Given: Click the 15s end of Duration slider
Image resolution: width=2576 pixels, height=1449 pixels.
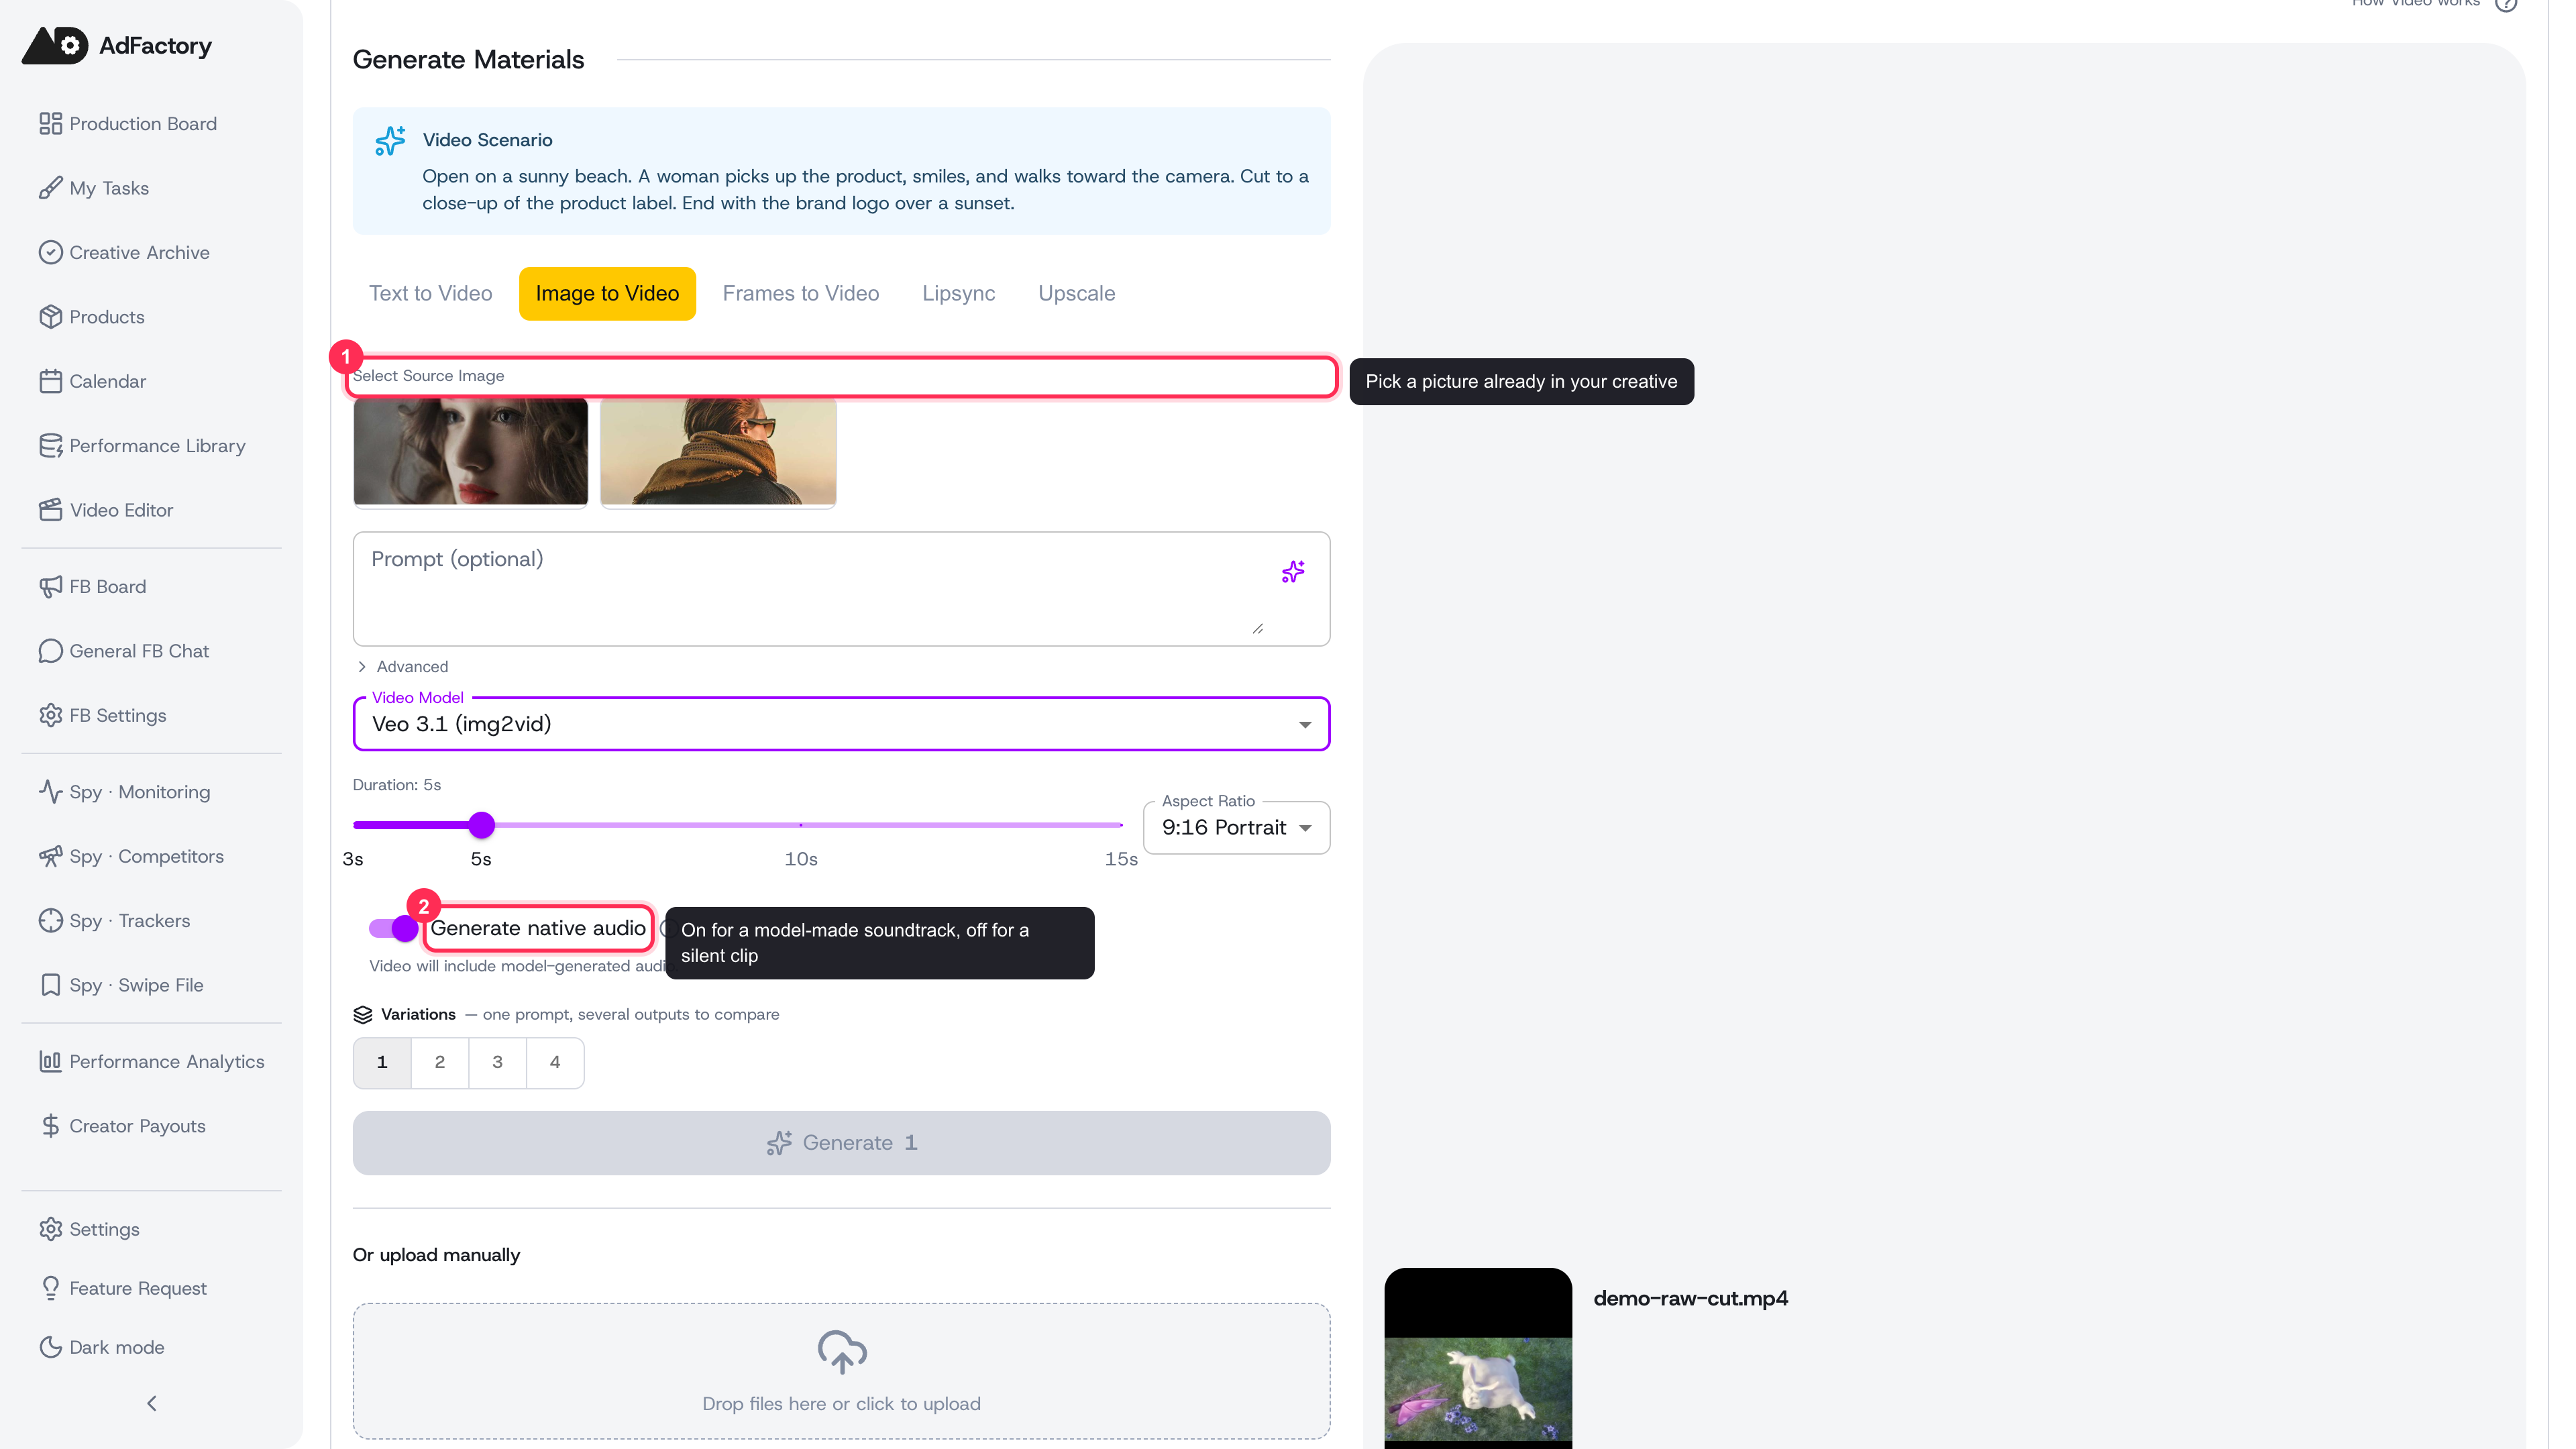Looking at the screenshot, I should click(x=1121, y=825).
